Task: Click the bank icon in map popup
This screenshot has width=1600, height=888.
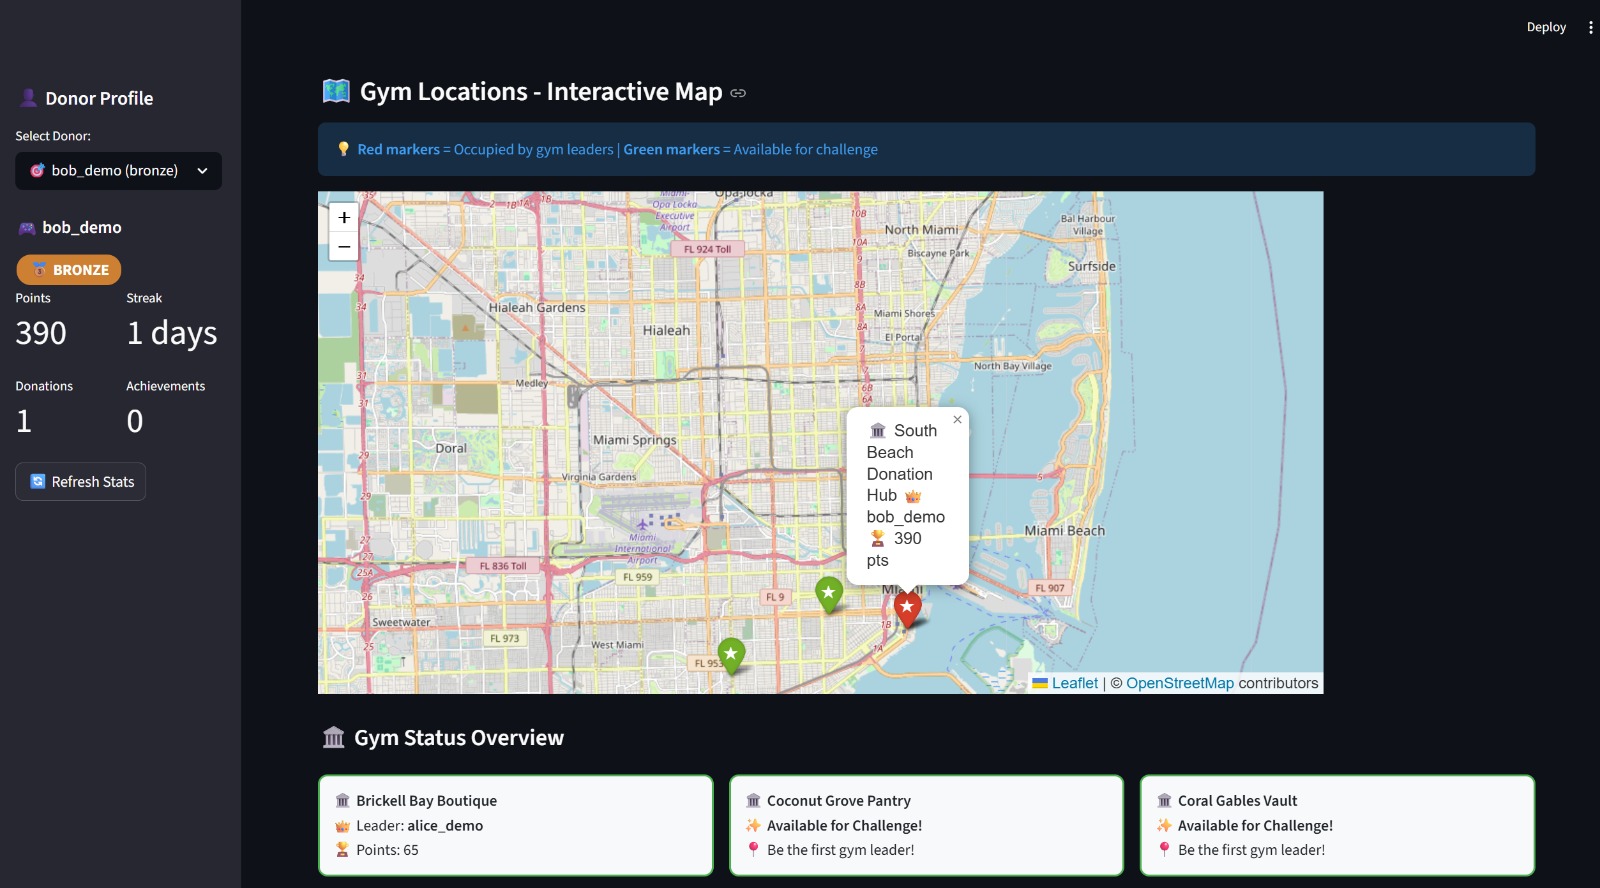Action: 878,431
